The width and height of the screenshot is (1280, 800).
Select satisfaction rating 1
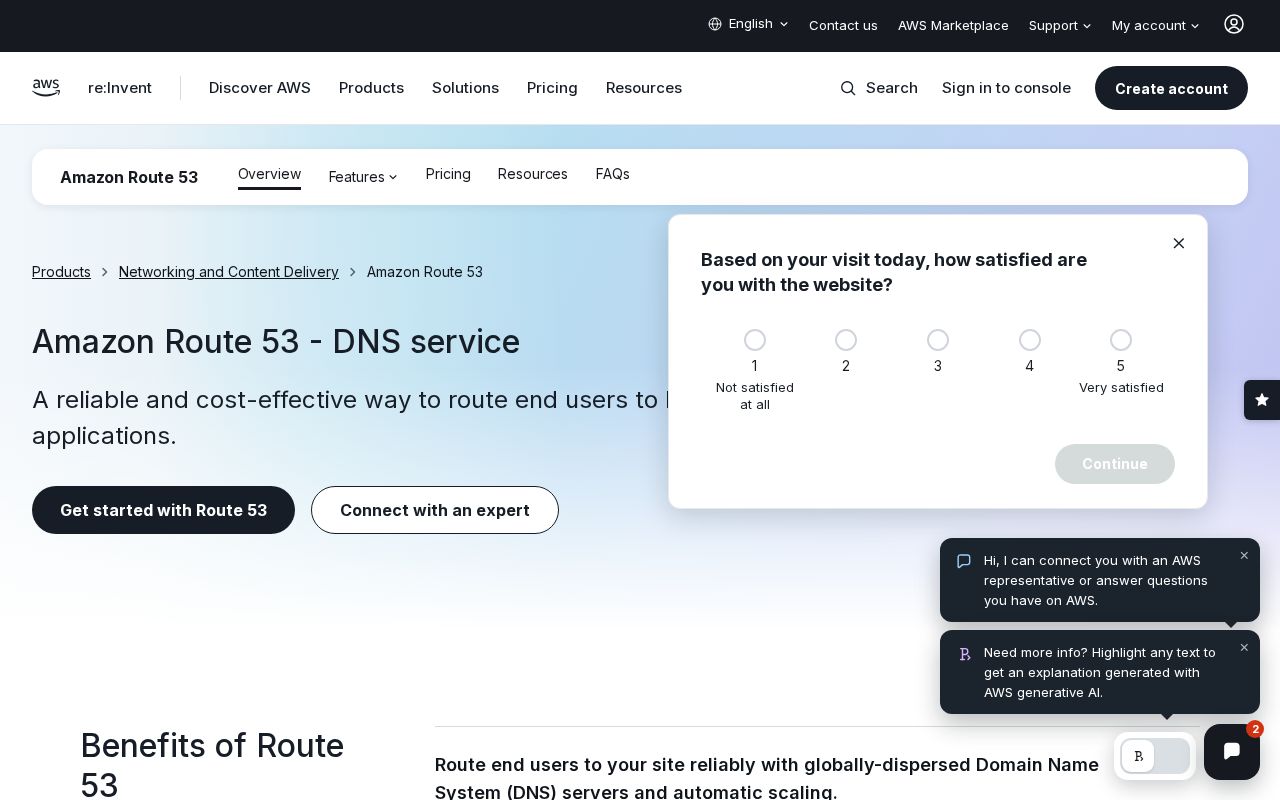pos(755,340)
